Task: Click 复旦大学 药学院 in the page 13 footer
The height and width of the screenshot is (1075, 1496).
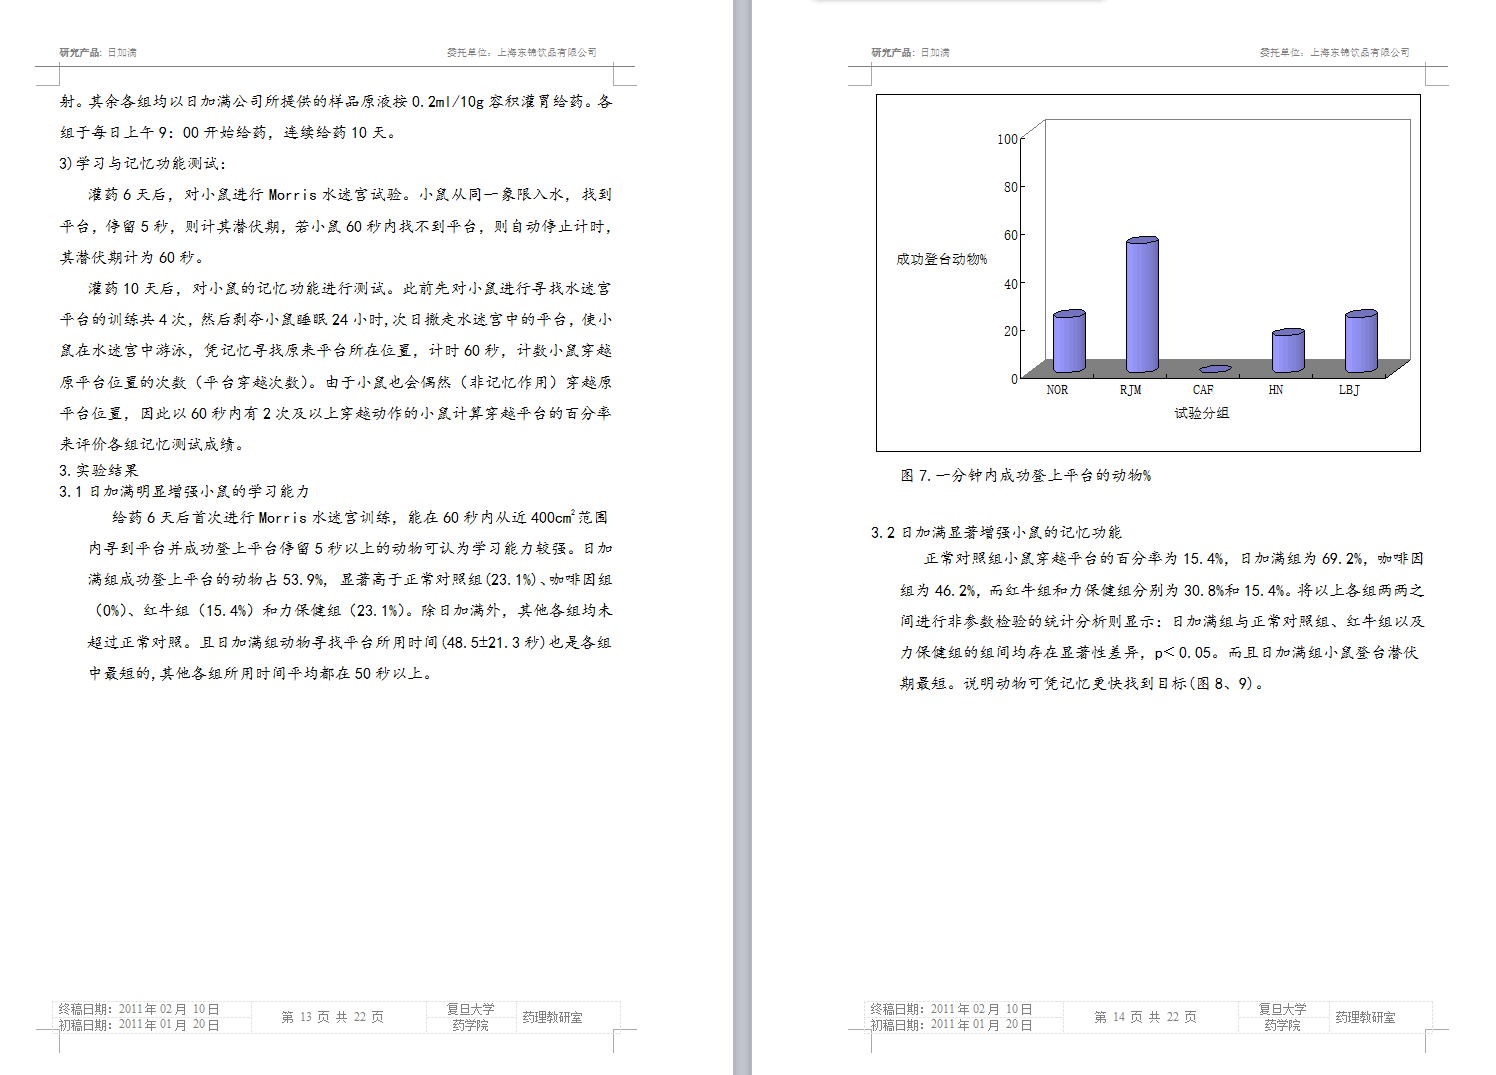Action: (470, 1017)
